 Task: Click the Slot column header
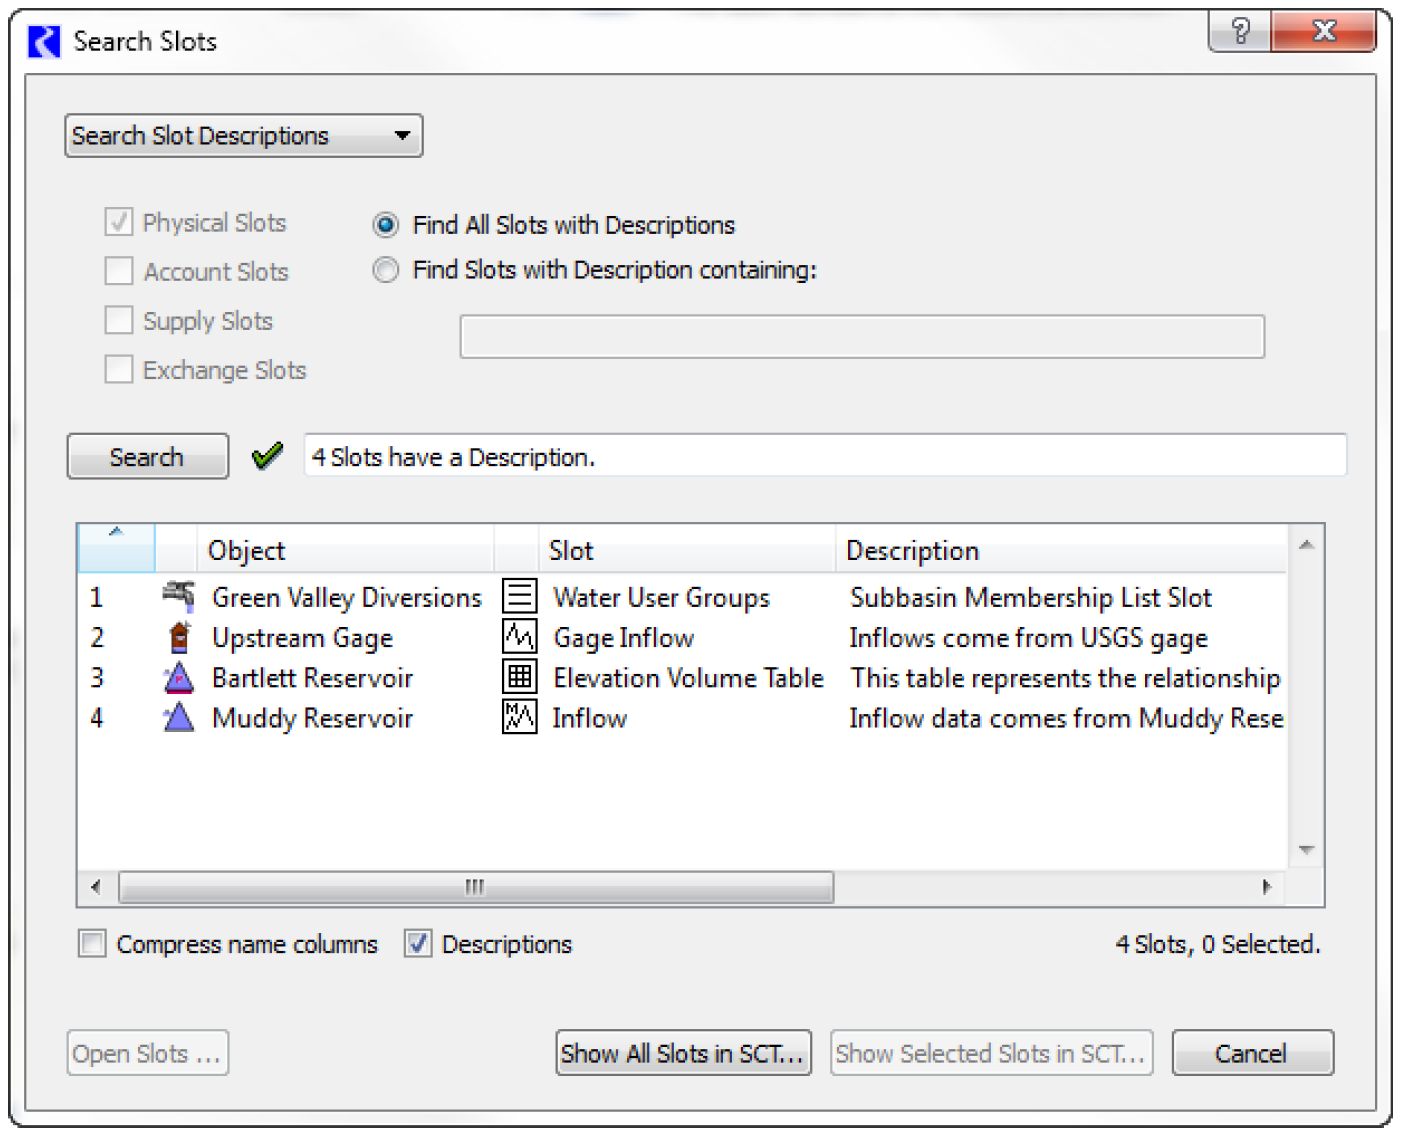pyautogui.click(x=686, y=550)
